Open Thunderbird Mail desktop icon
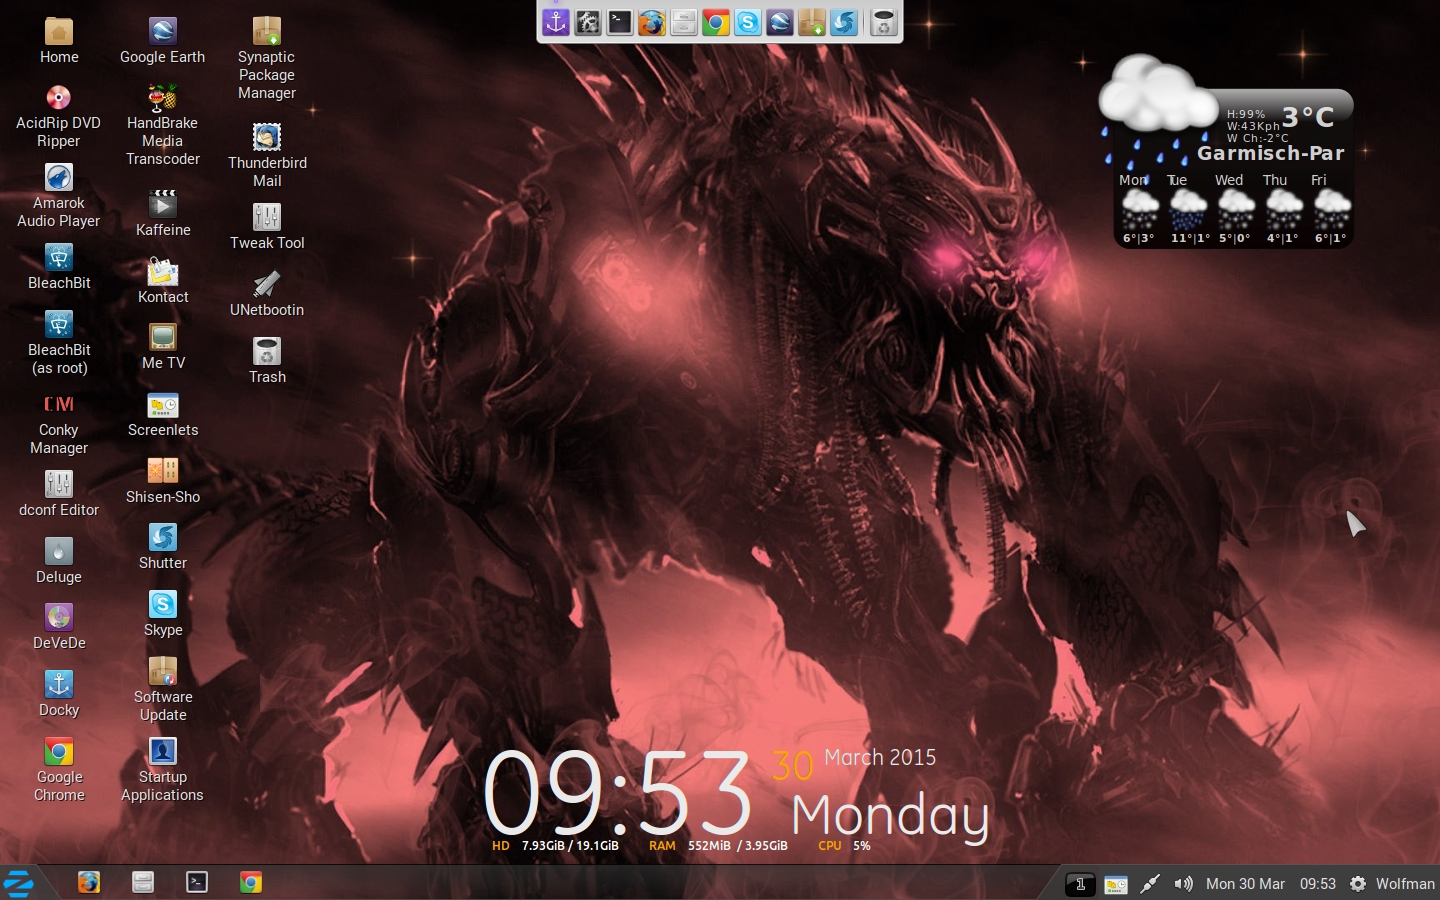 [267, 155]
